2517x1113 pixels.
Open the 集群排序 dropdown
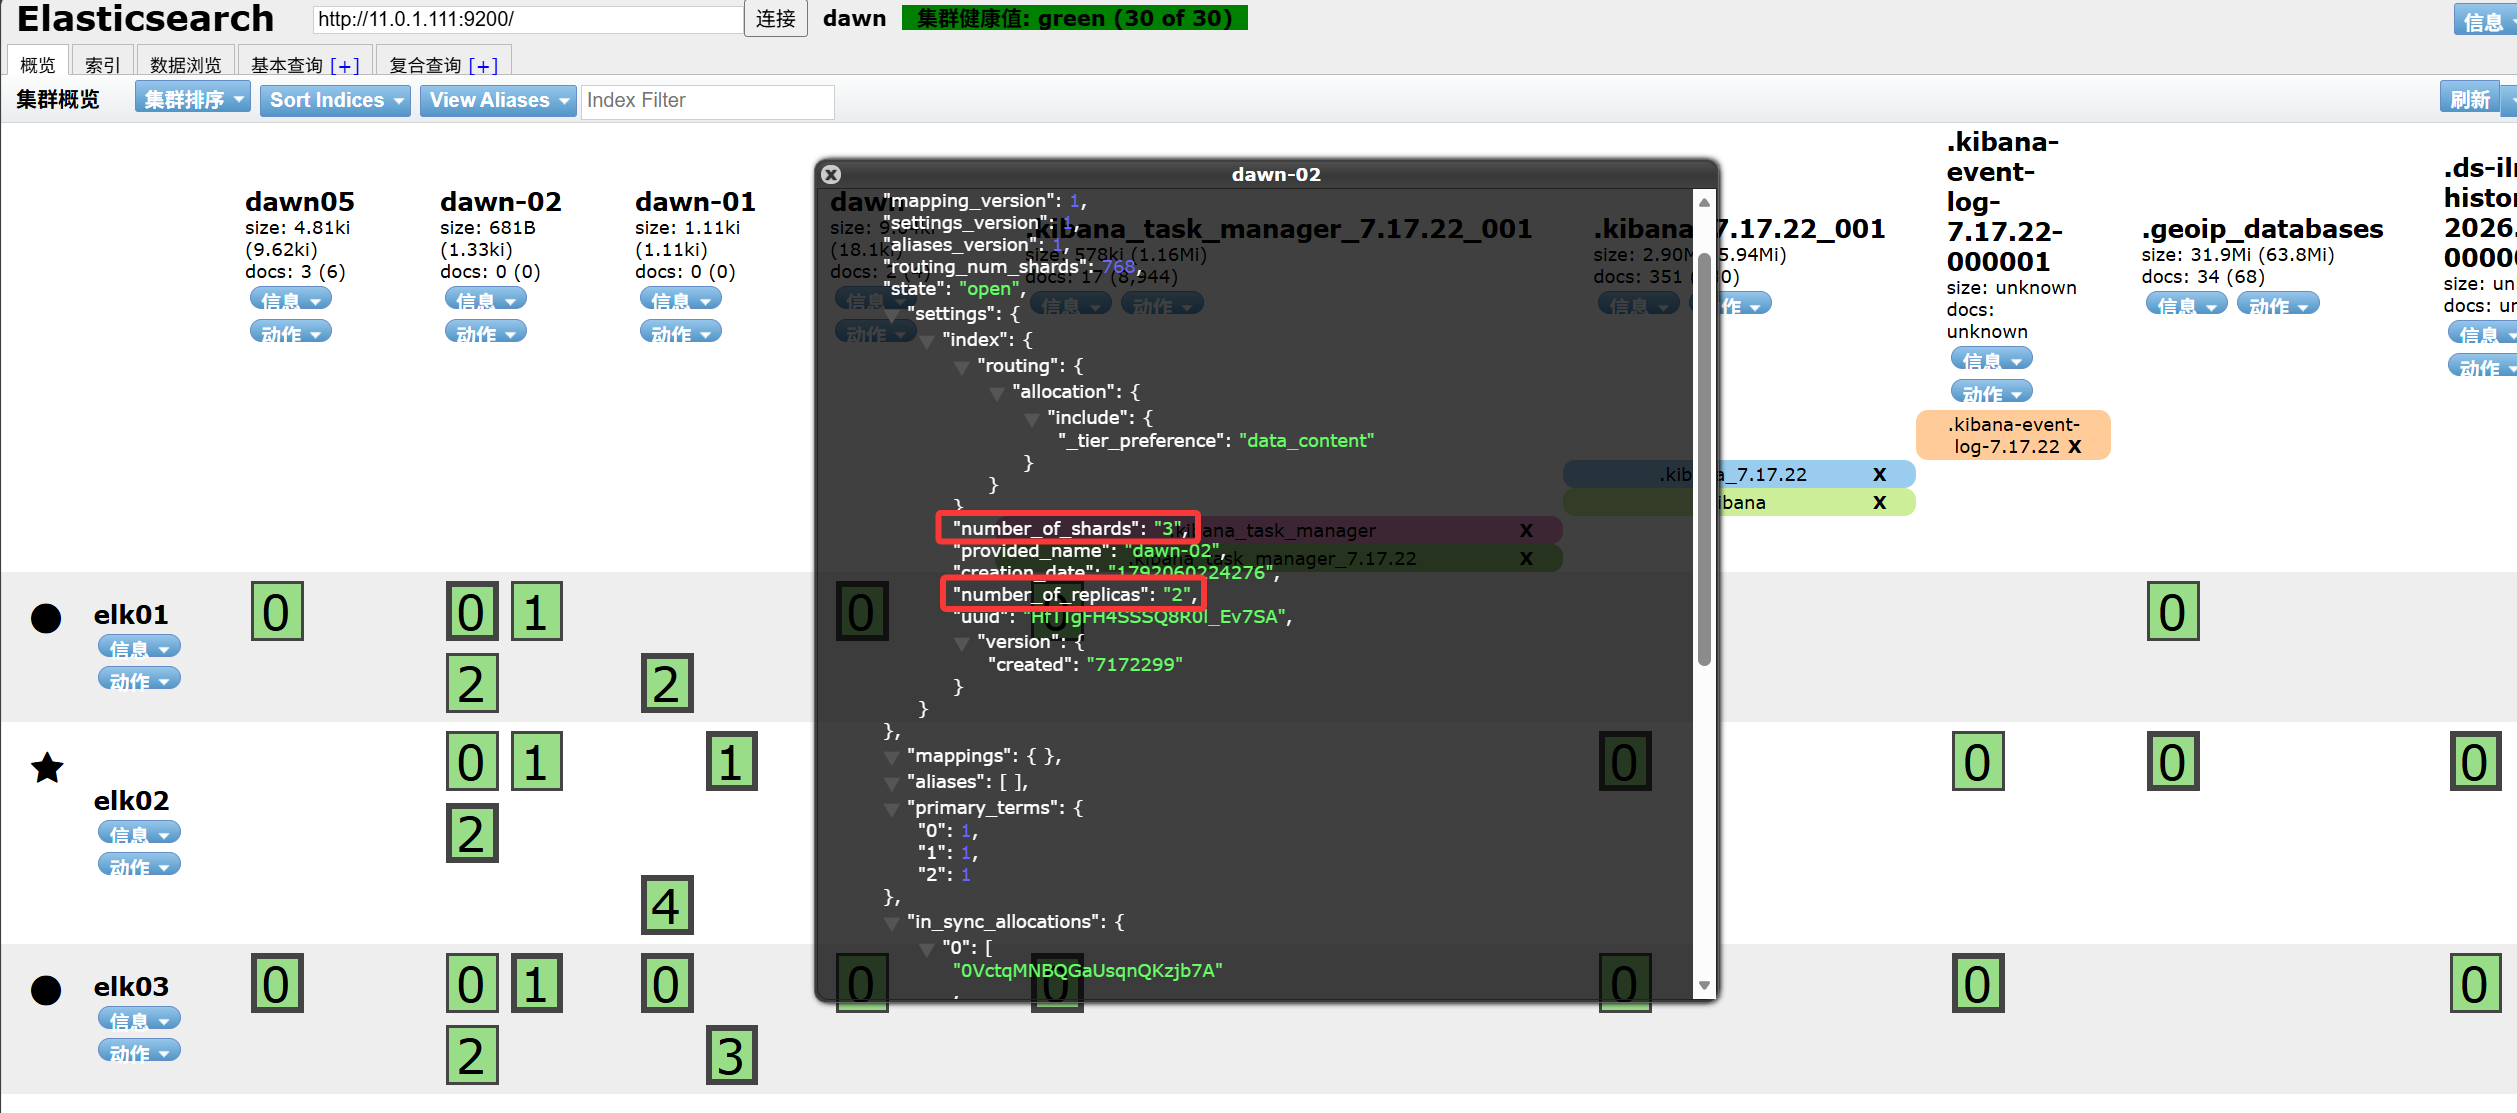[193, 99]
